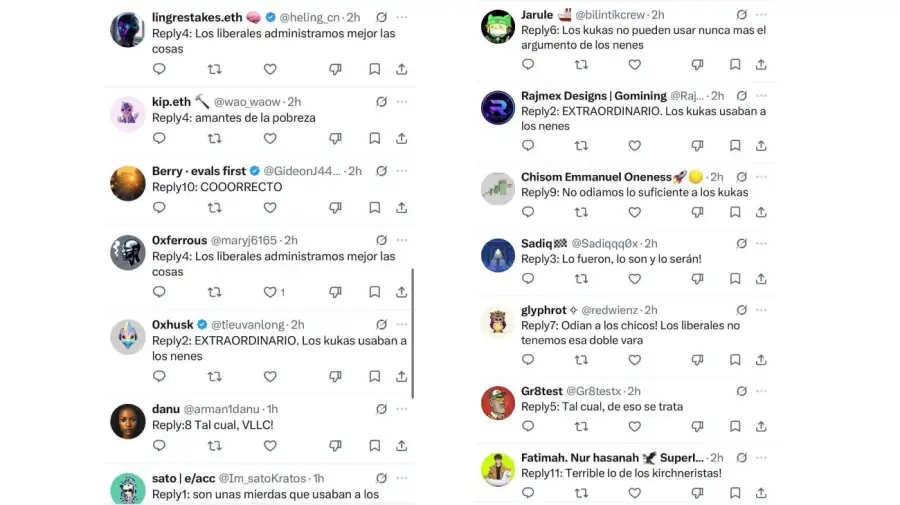900x505 pixels.
Task: Bookmark the 0xferrous reply
Action: [374, 292]
